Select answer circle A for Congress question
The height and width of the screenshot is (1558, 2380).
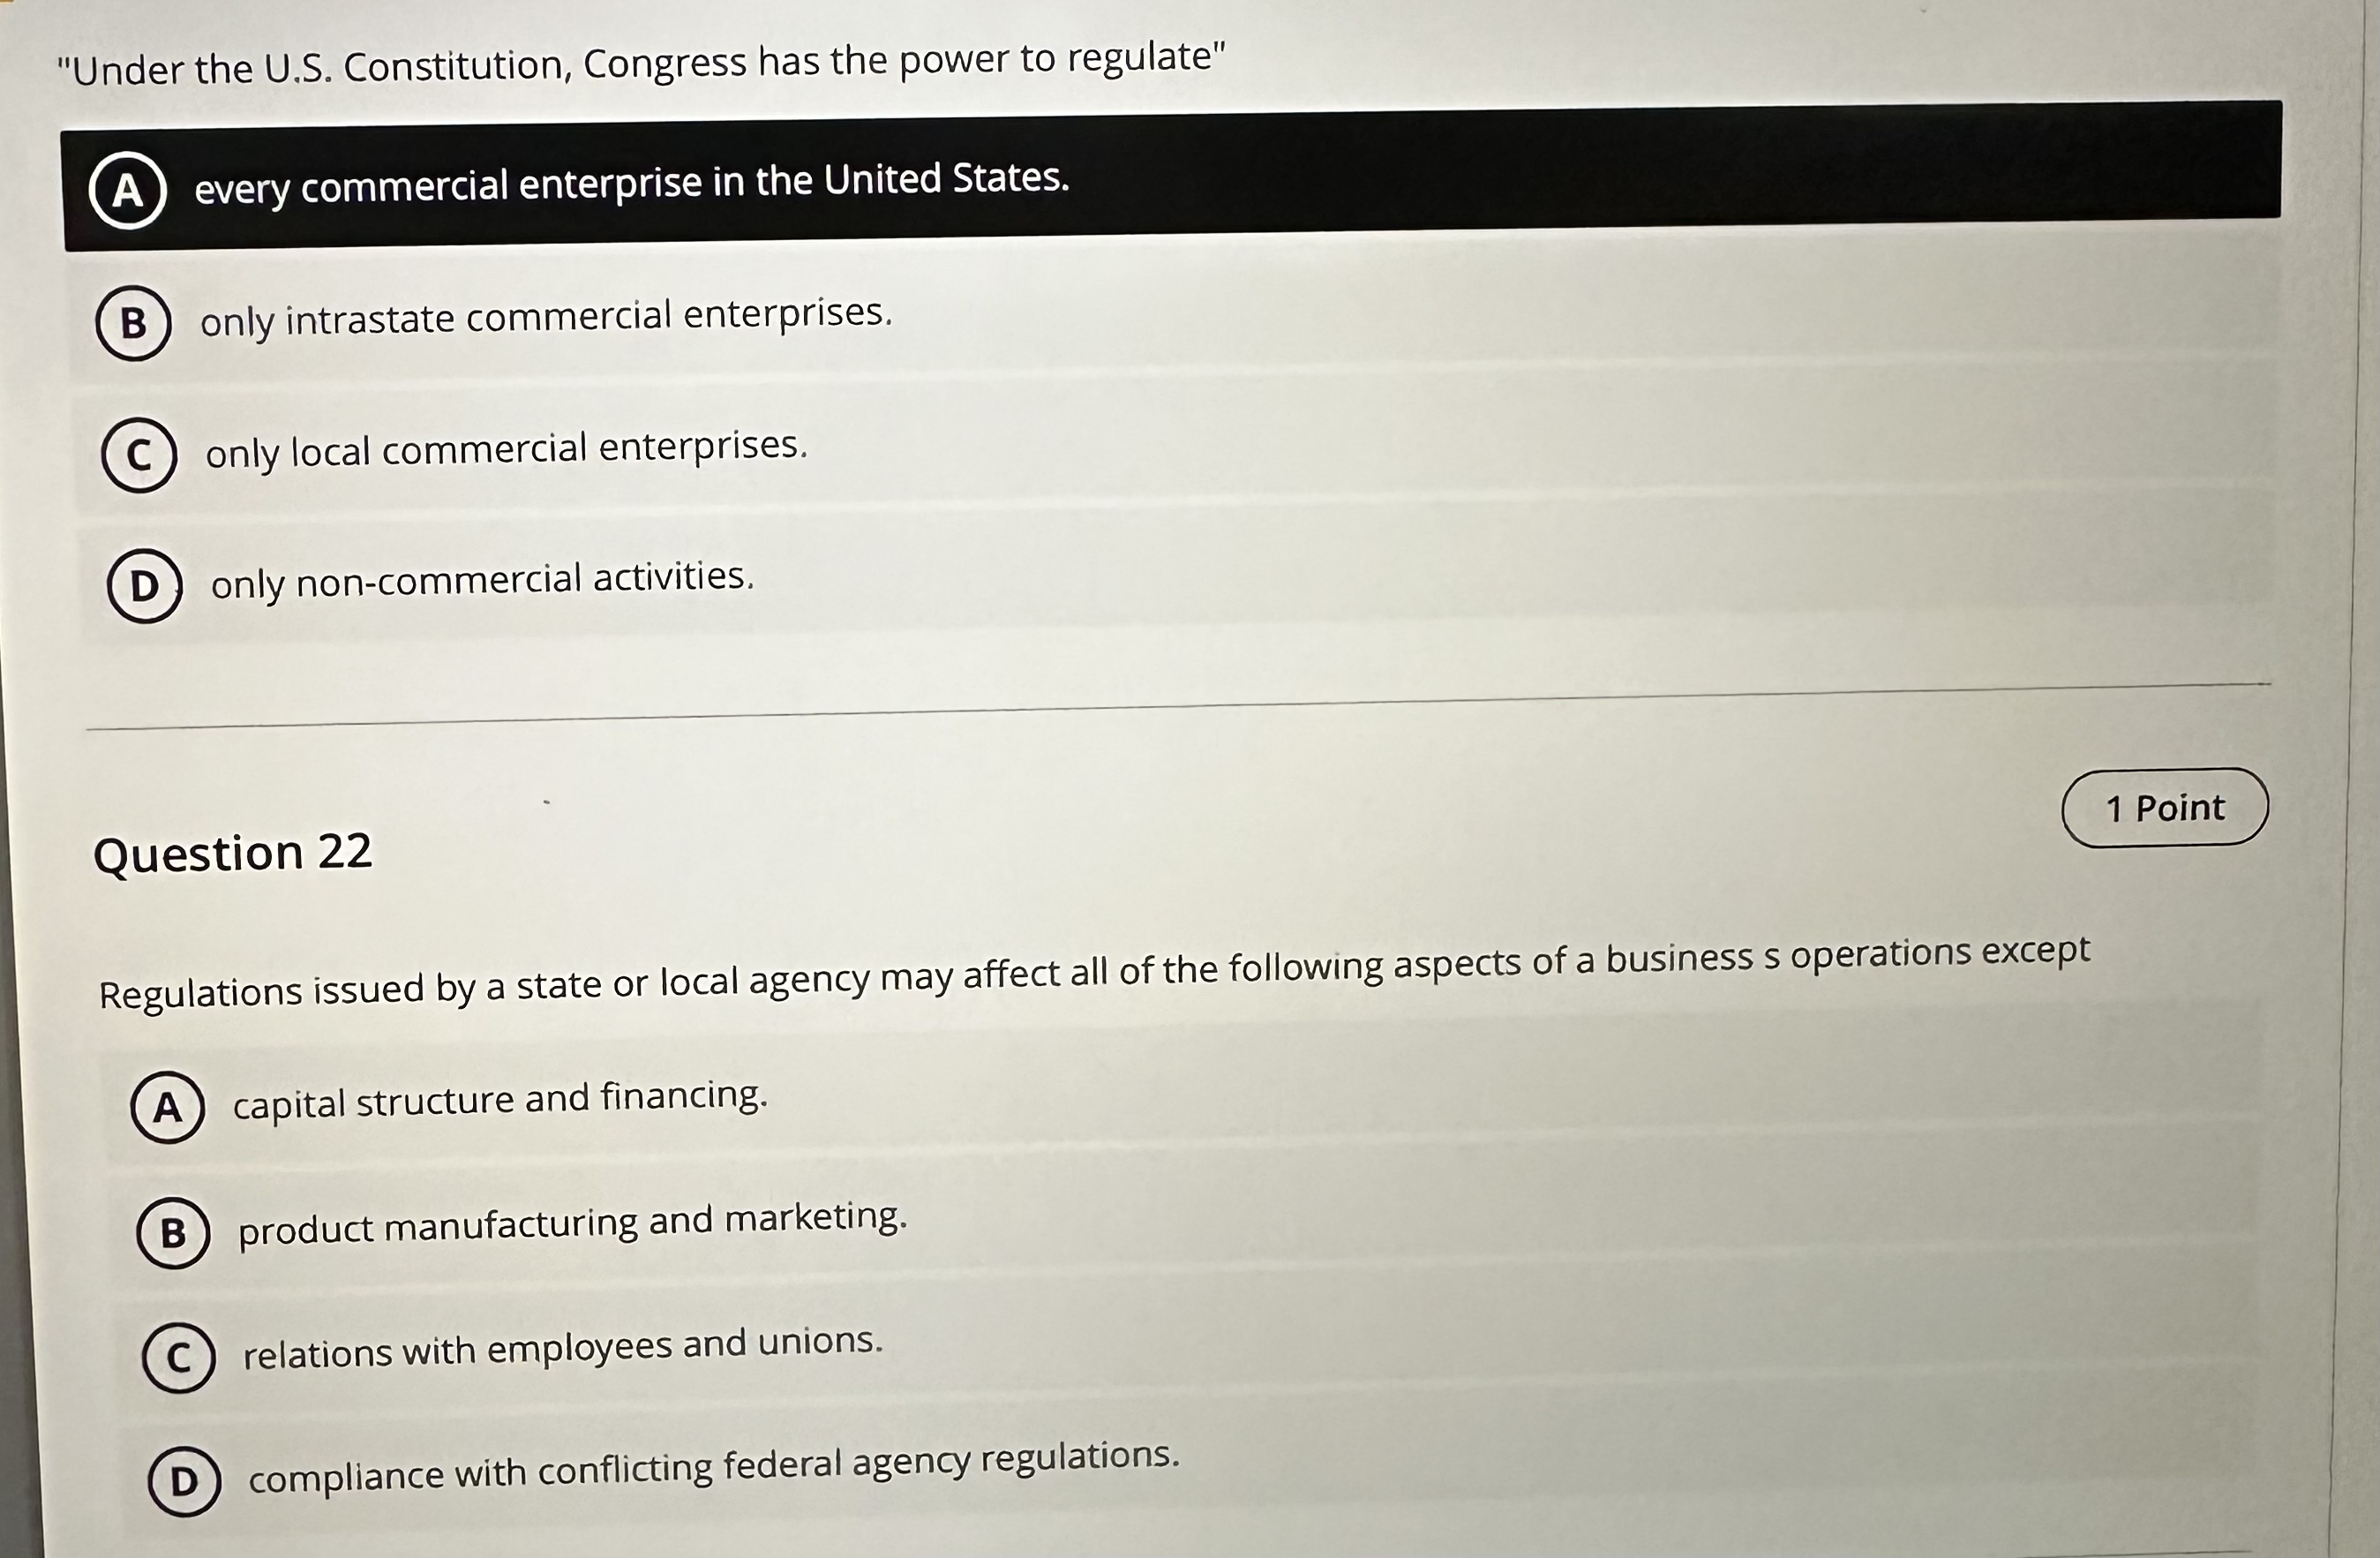coord(127,190)
